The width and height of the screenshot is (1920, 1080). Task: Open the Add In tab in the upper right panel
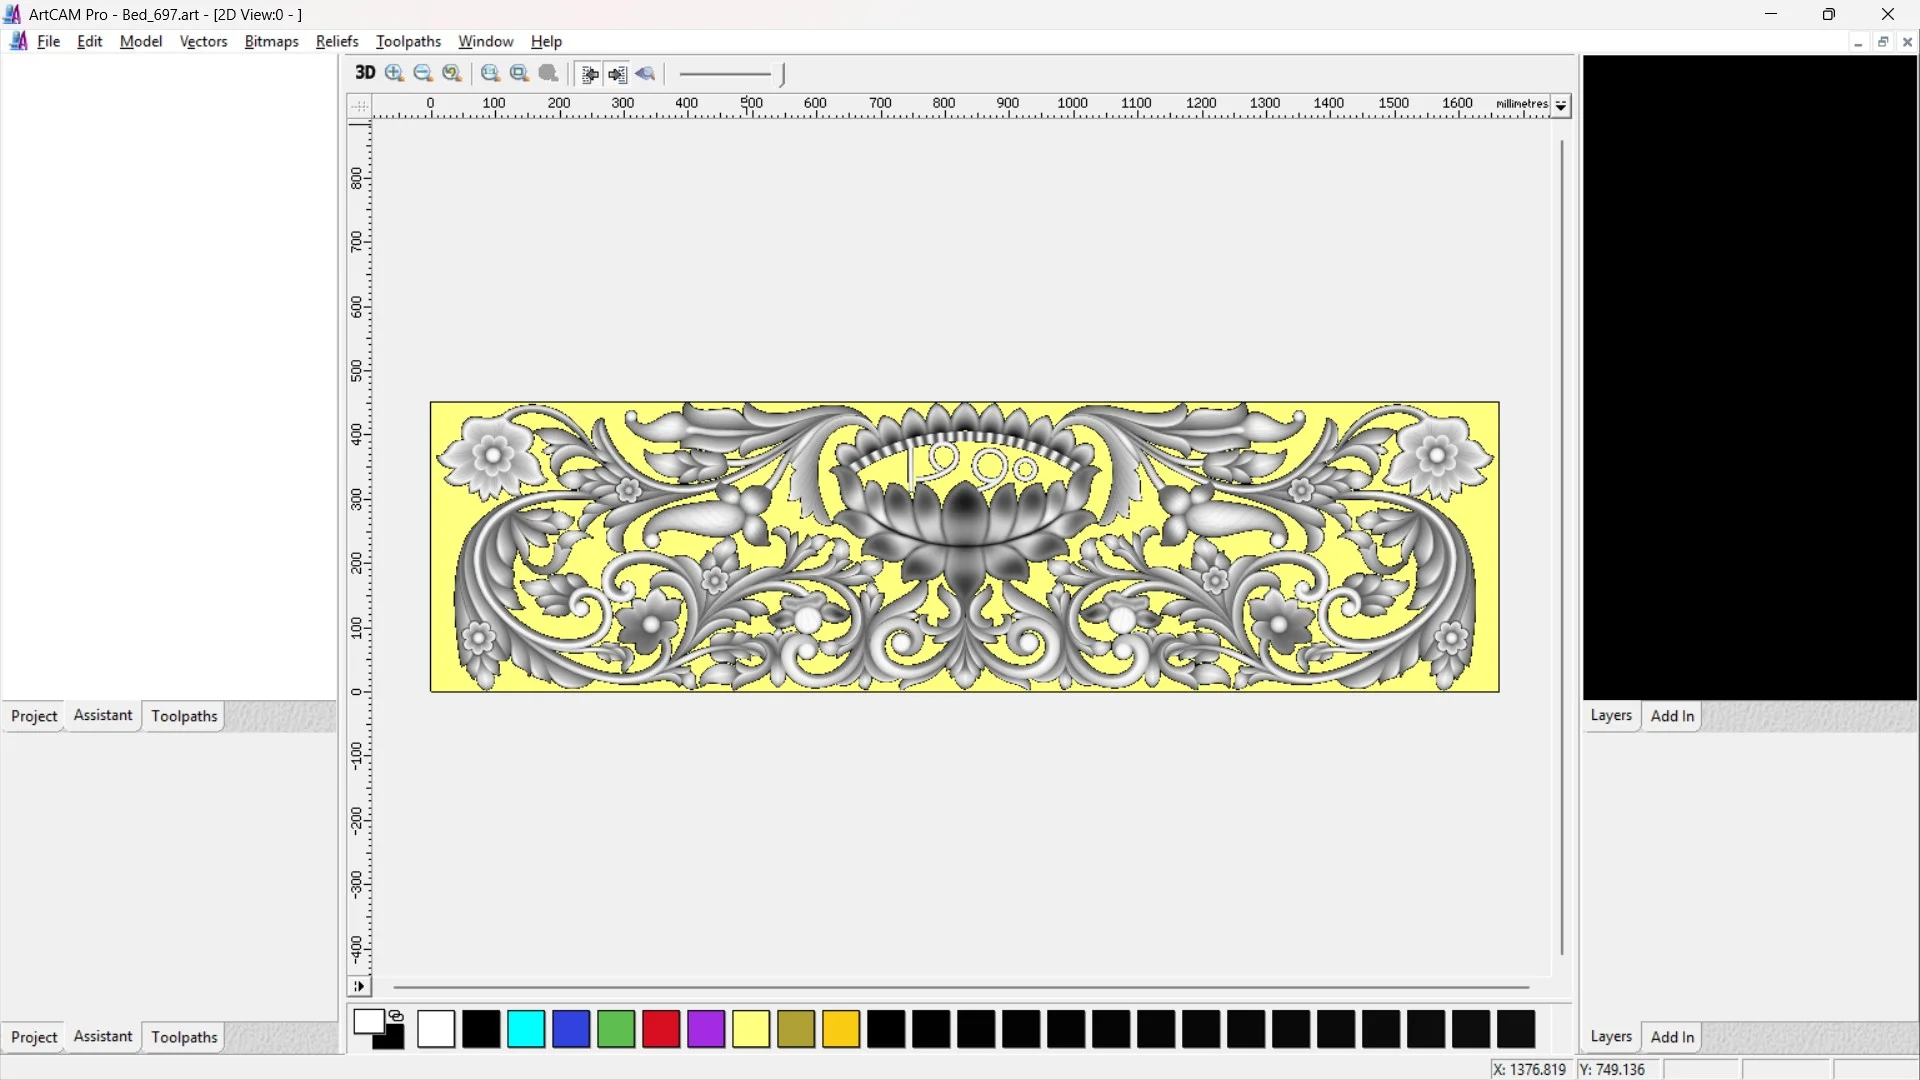(x=1672, y=716)
